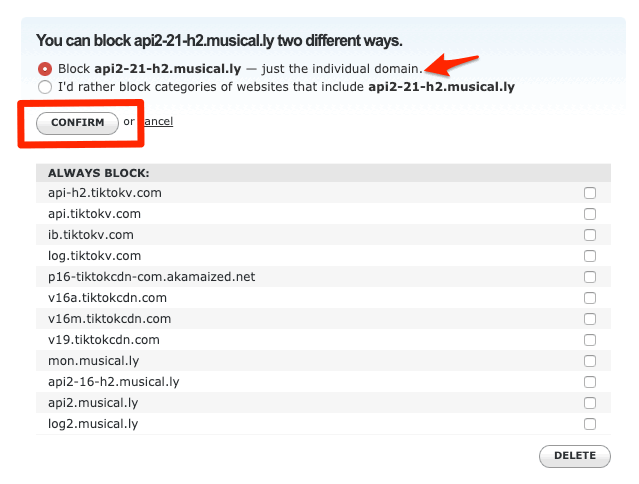Click the v16a.tiktokcdn.com domain entry
This screenshot has height=484, width=639.
pos(107,298)
